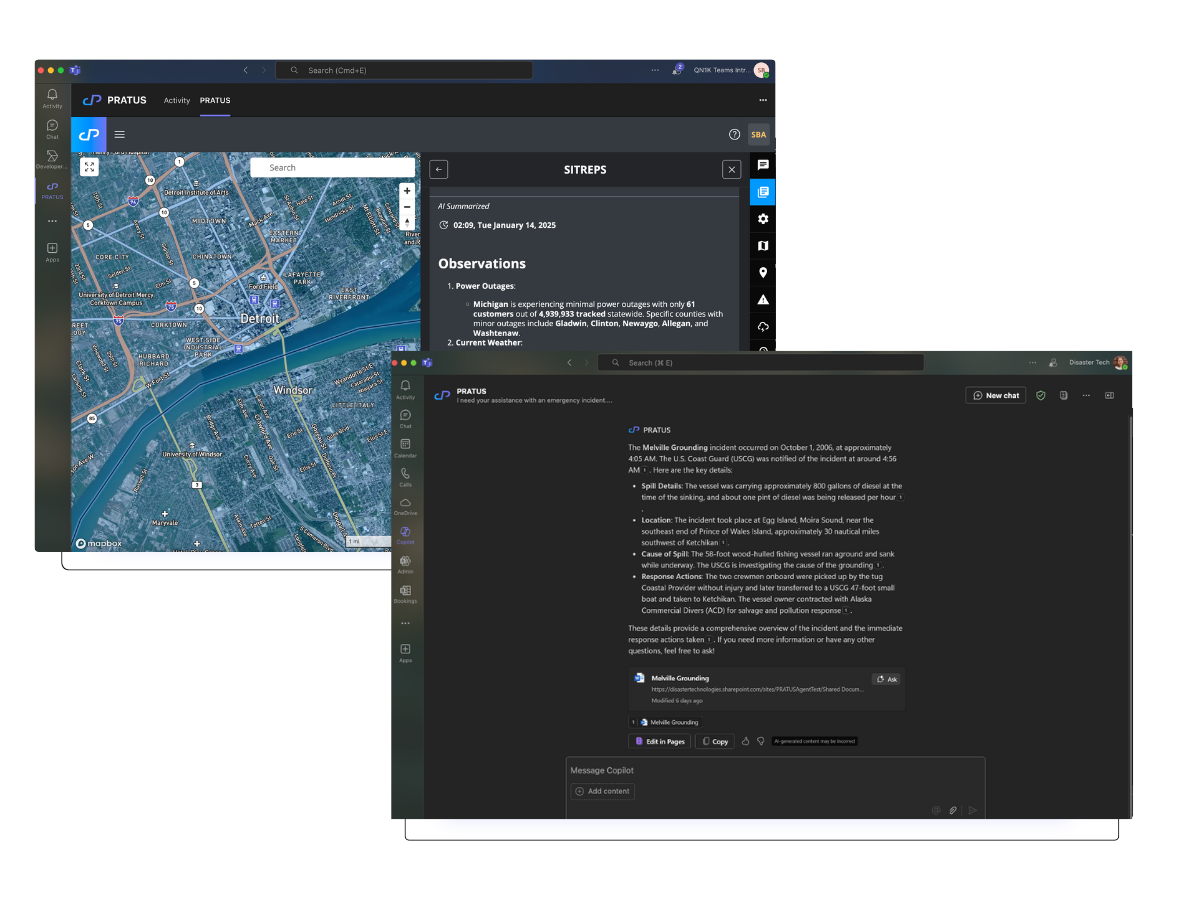Toggle the map fullscreen expand control
Screen dimensions: 1200x900
click(x=89, y=167)
